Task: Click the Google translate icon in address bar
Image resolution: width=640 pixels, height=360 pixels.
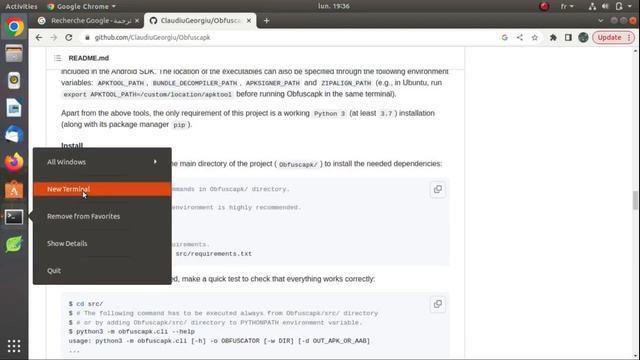Action: (505, 38)
